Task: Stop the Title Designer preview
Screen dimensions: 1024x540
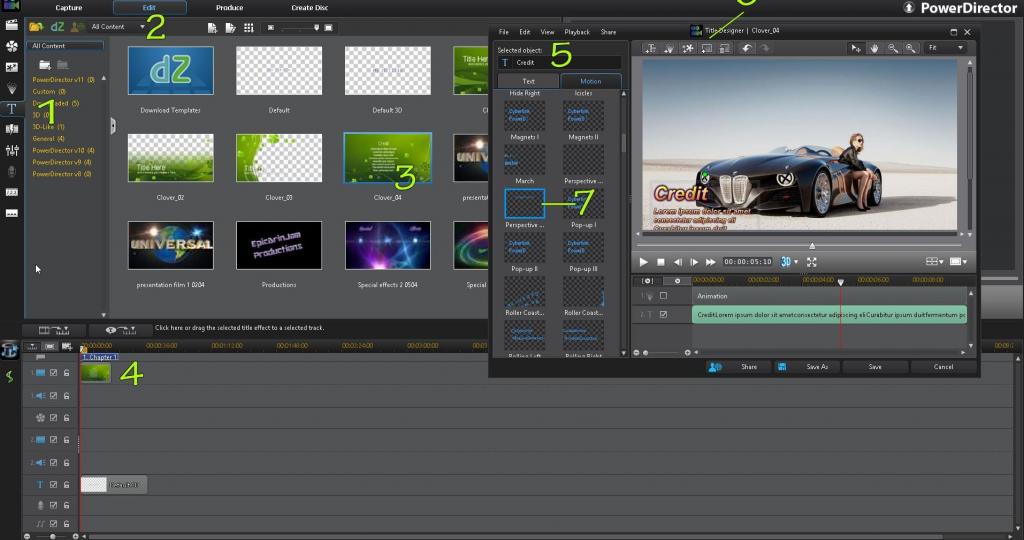Action: tap(661, 262)
